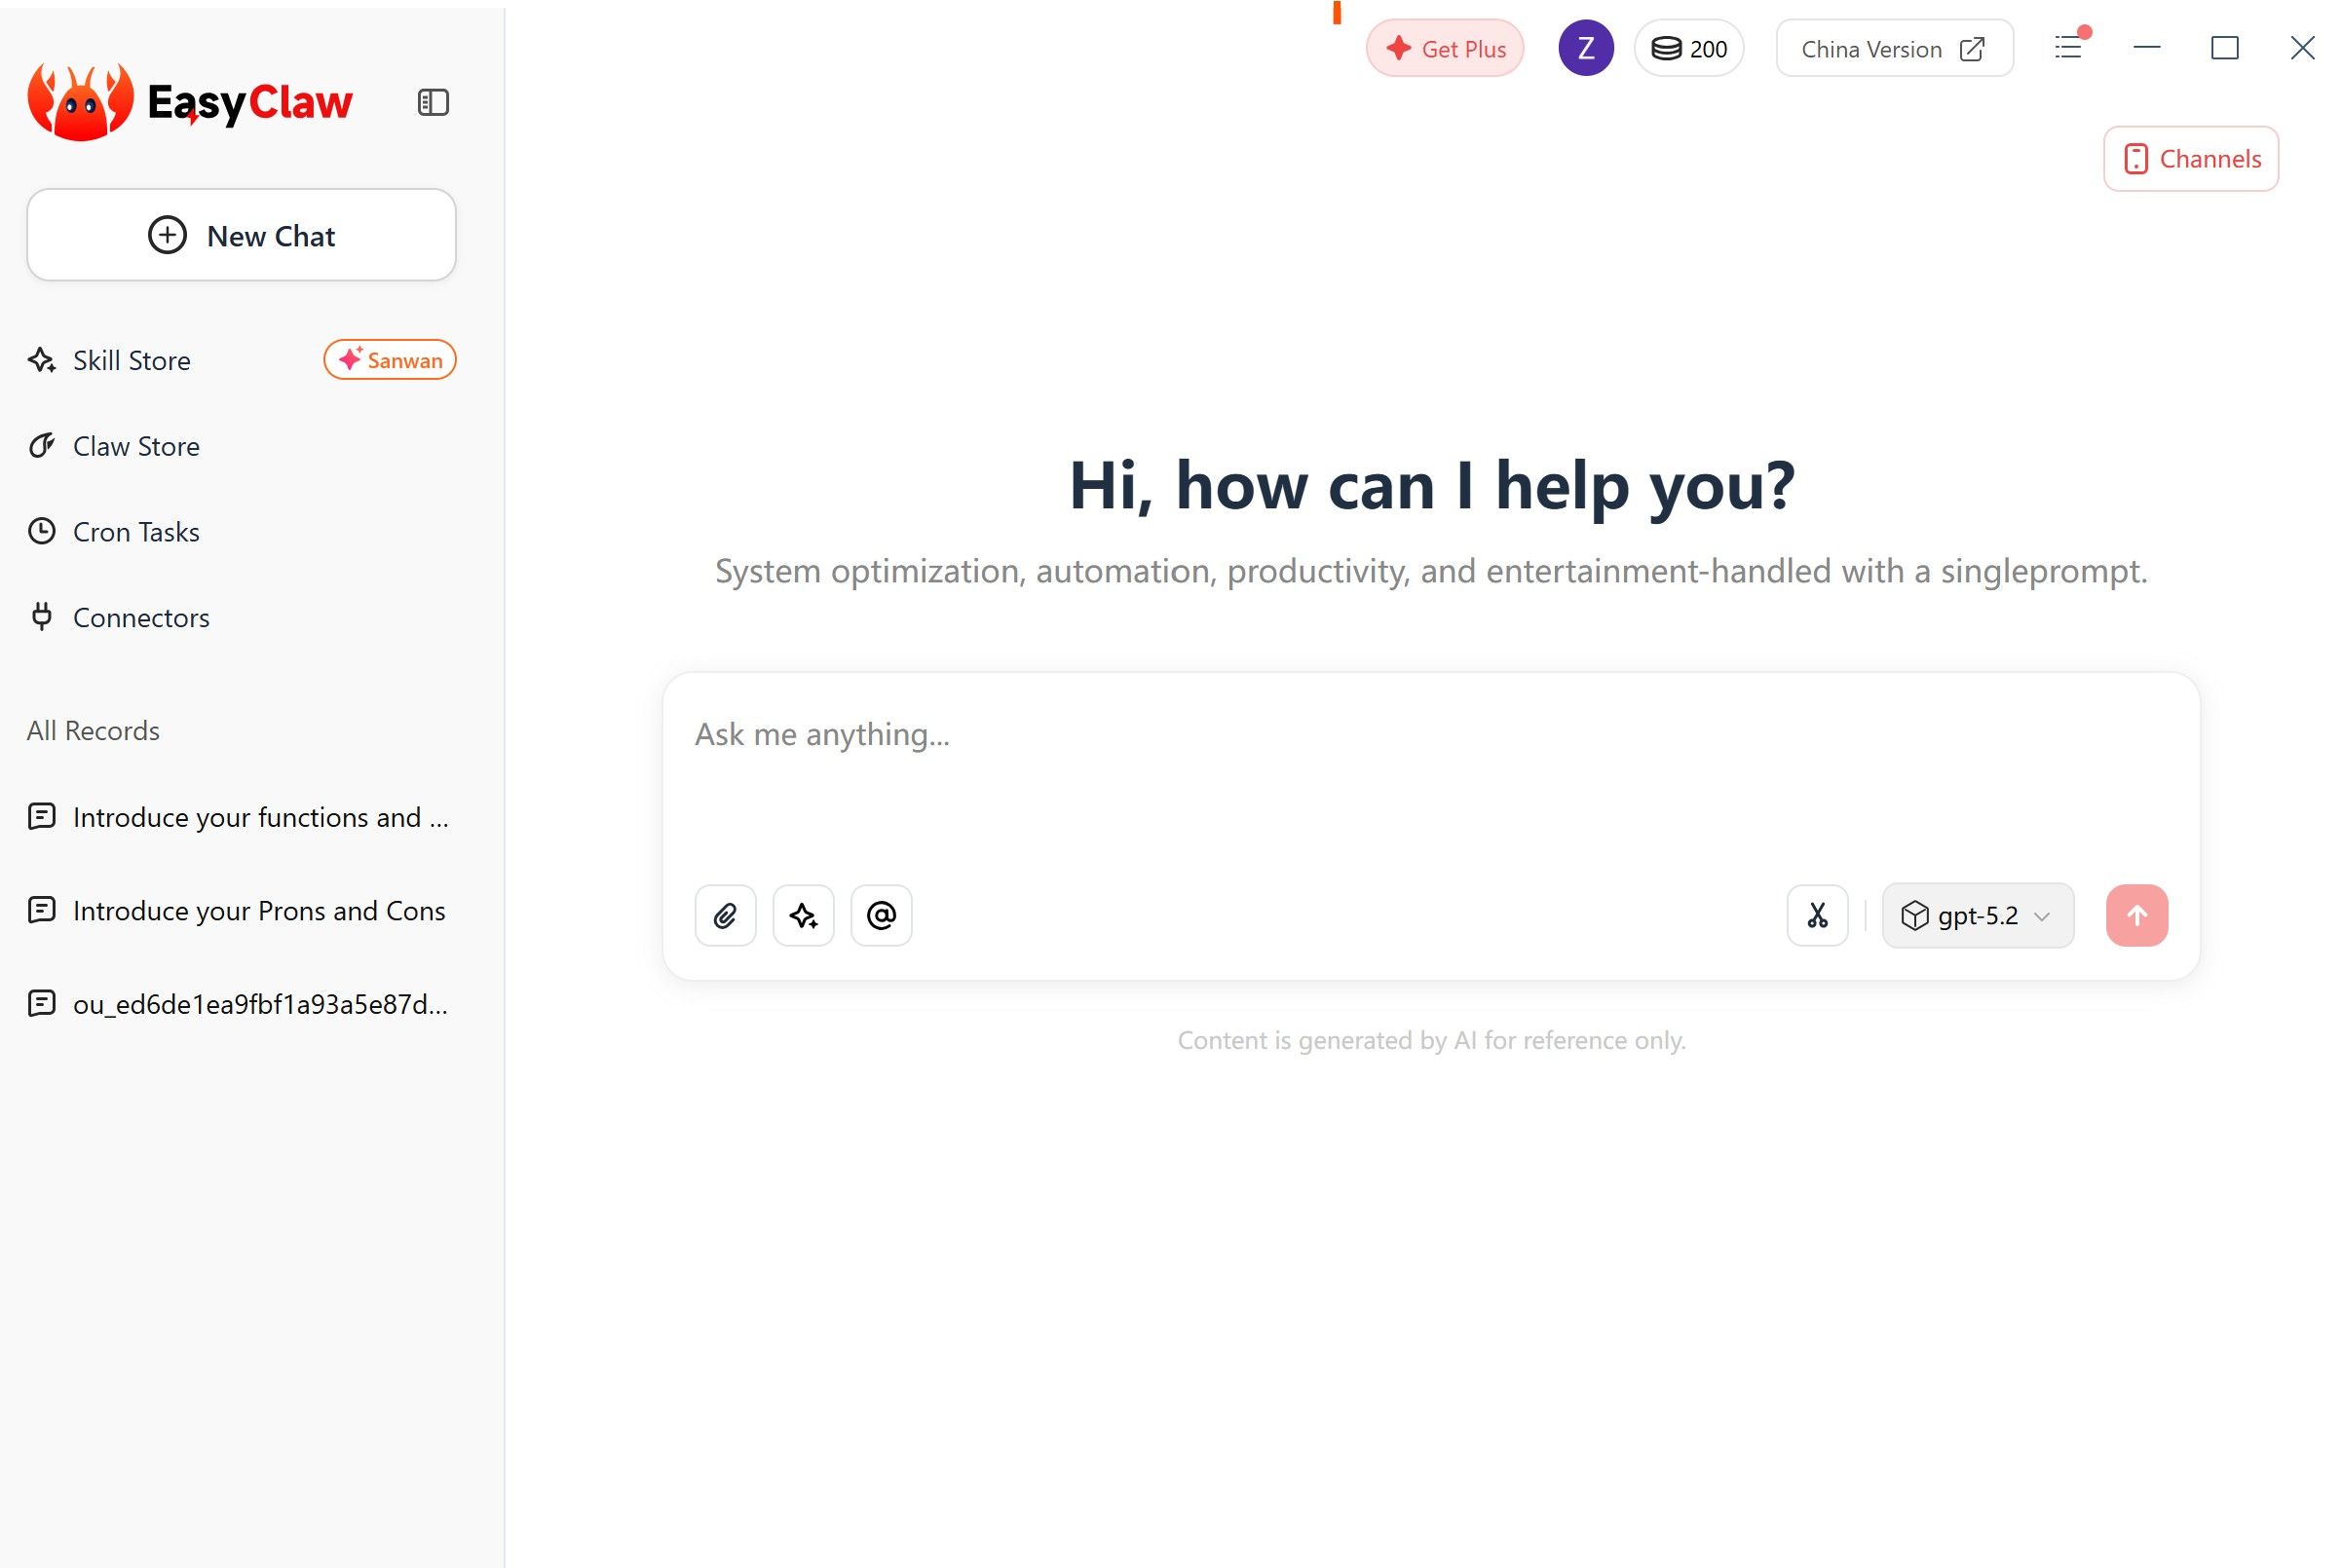This screenshot has height=1568, width=2342.
Task: Expand the Sanwan badge next to Skill Store
Action: click(389, 360)
